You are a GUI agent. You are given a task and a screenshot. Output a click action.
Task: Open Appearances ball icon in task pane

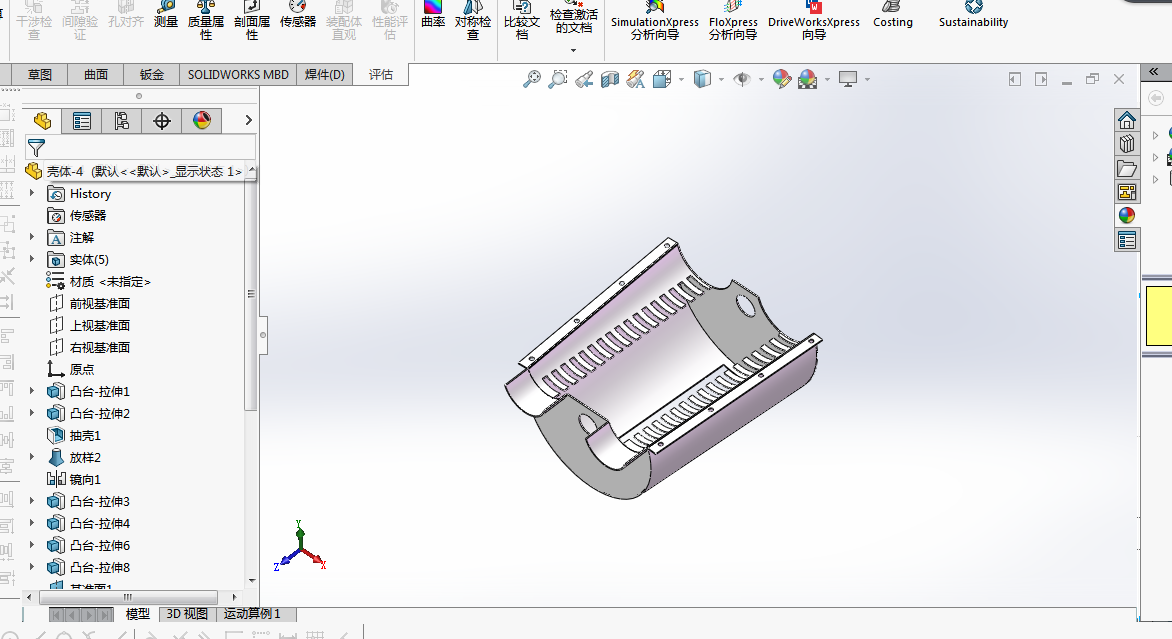[x=1126, y=216]
